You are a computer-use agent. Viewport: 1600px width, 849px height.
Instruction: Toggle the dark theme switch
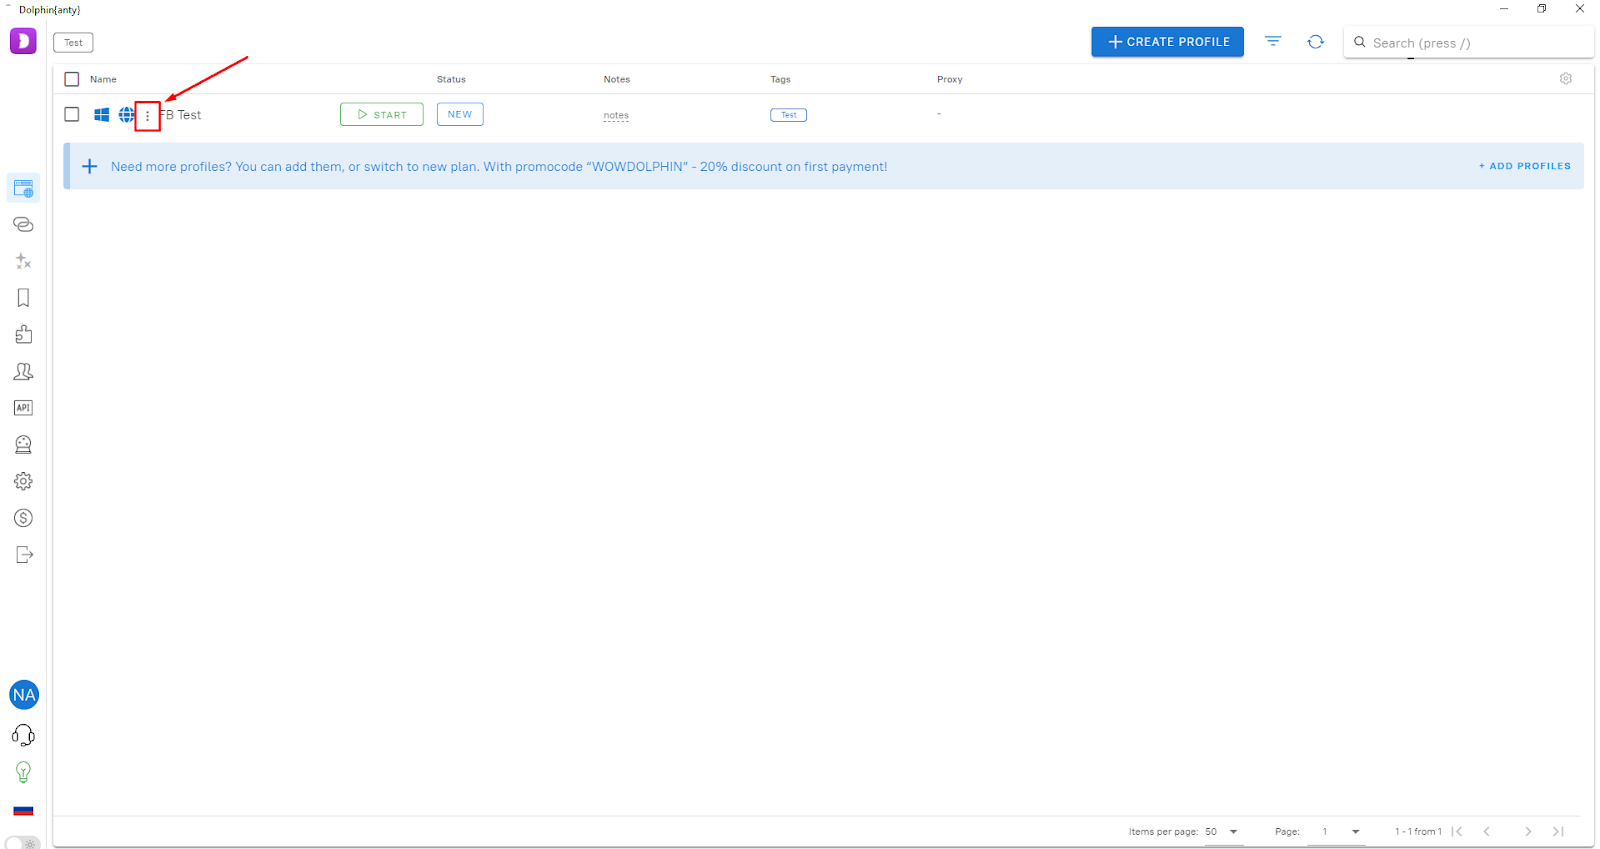coord(23,842)
